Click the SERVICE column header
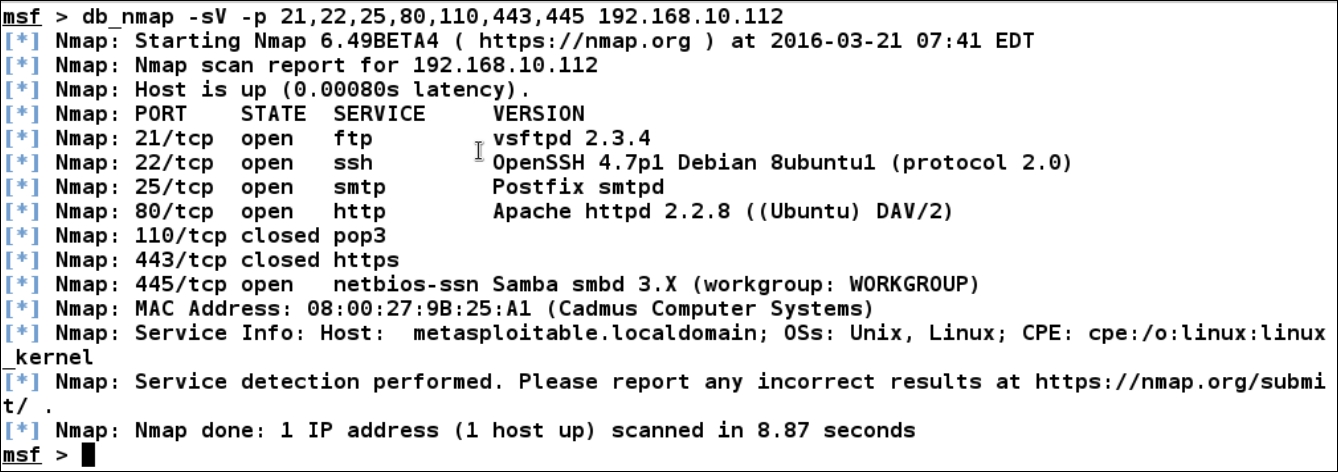 click(379, 114)
